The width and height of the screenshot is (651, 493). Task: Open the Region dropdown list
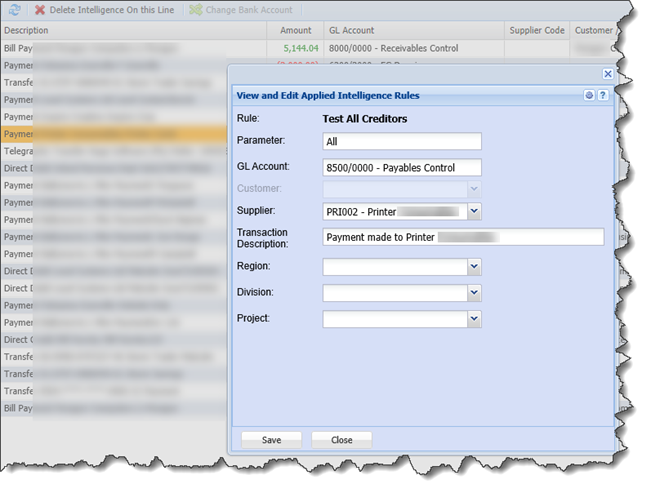474,267
